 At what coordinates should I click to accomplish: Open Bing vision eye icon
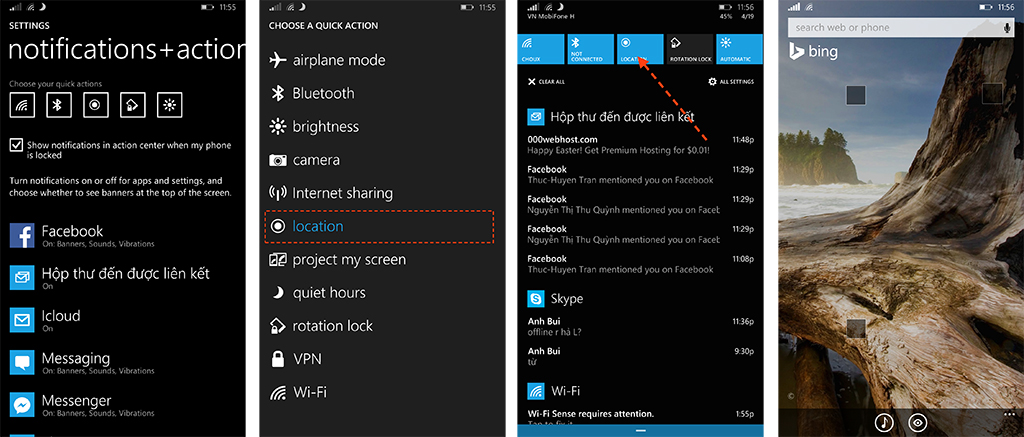coord(918,422)
